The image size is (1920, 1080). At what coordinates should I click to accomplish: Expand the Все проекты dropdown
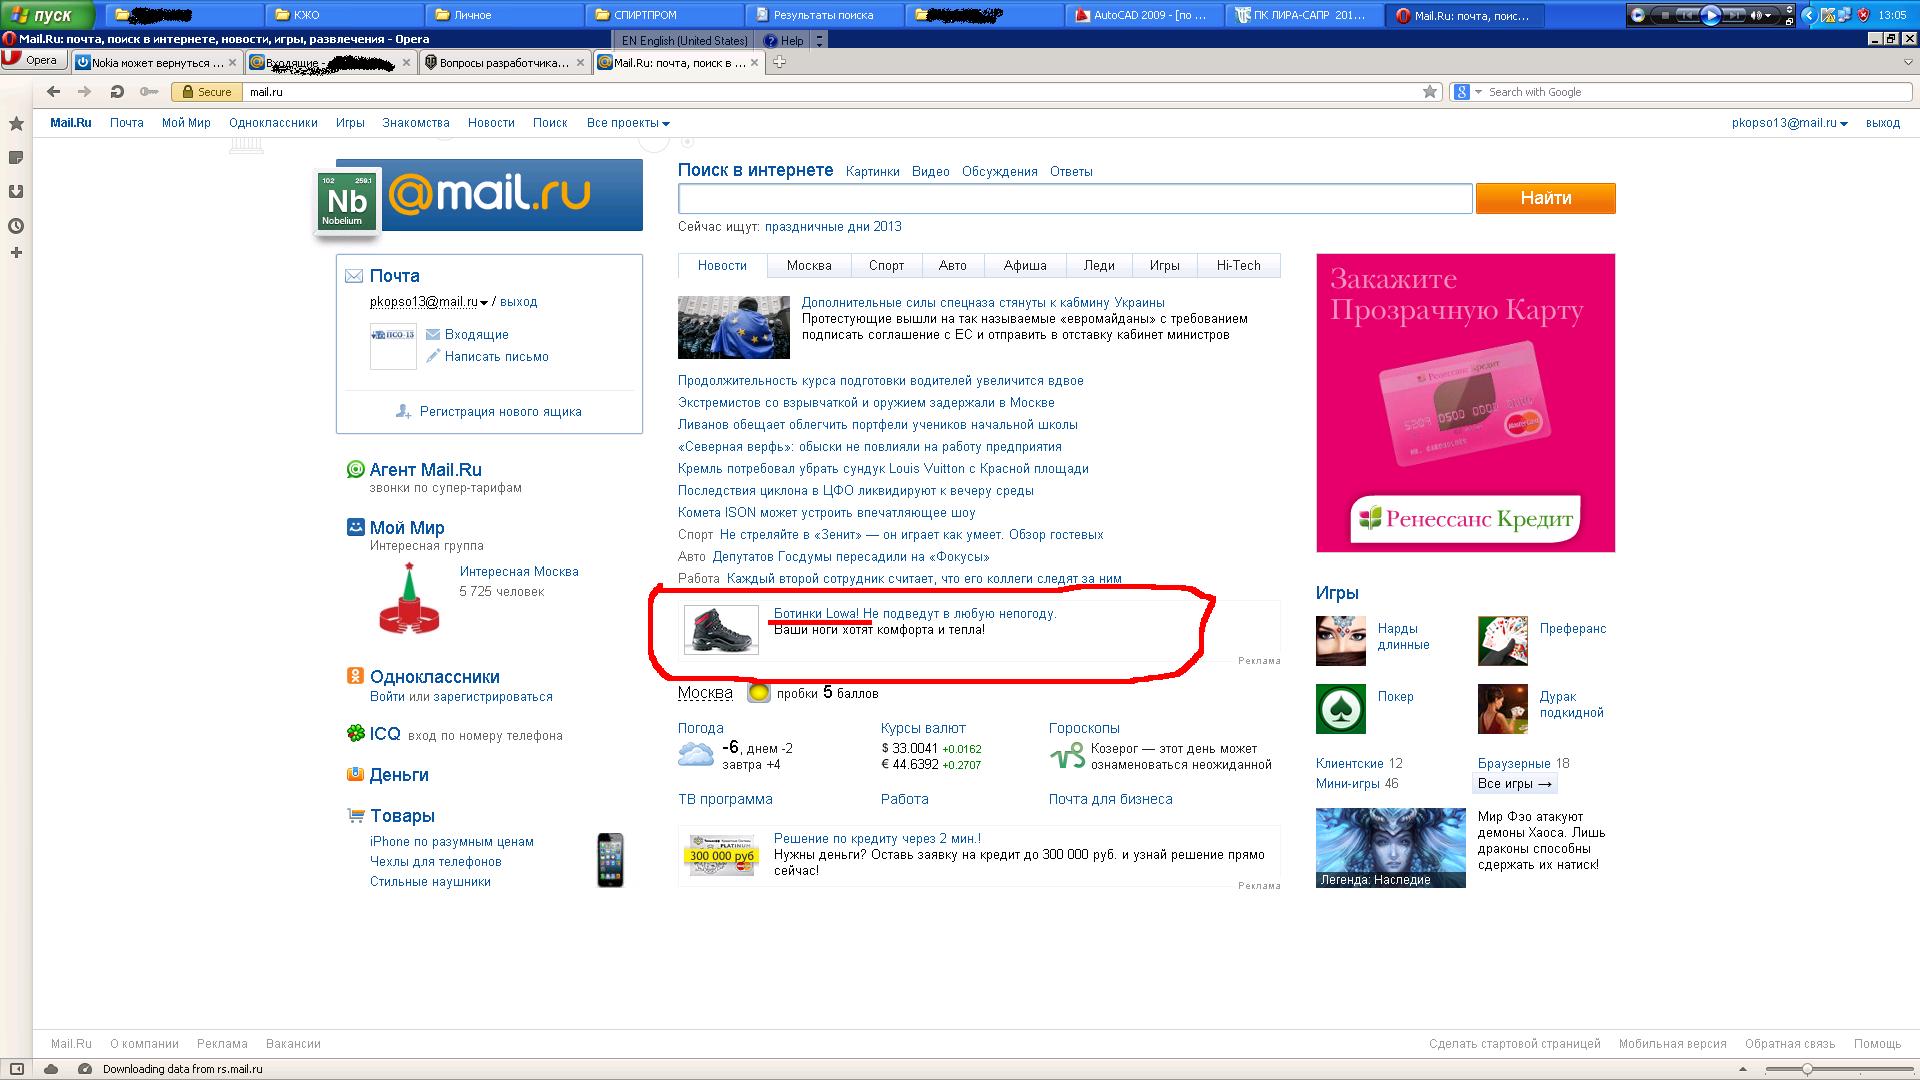tap(628, 123)
